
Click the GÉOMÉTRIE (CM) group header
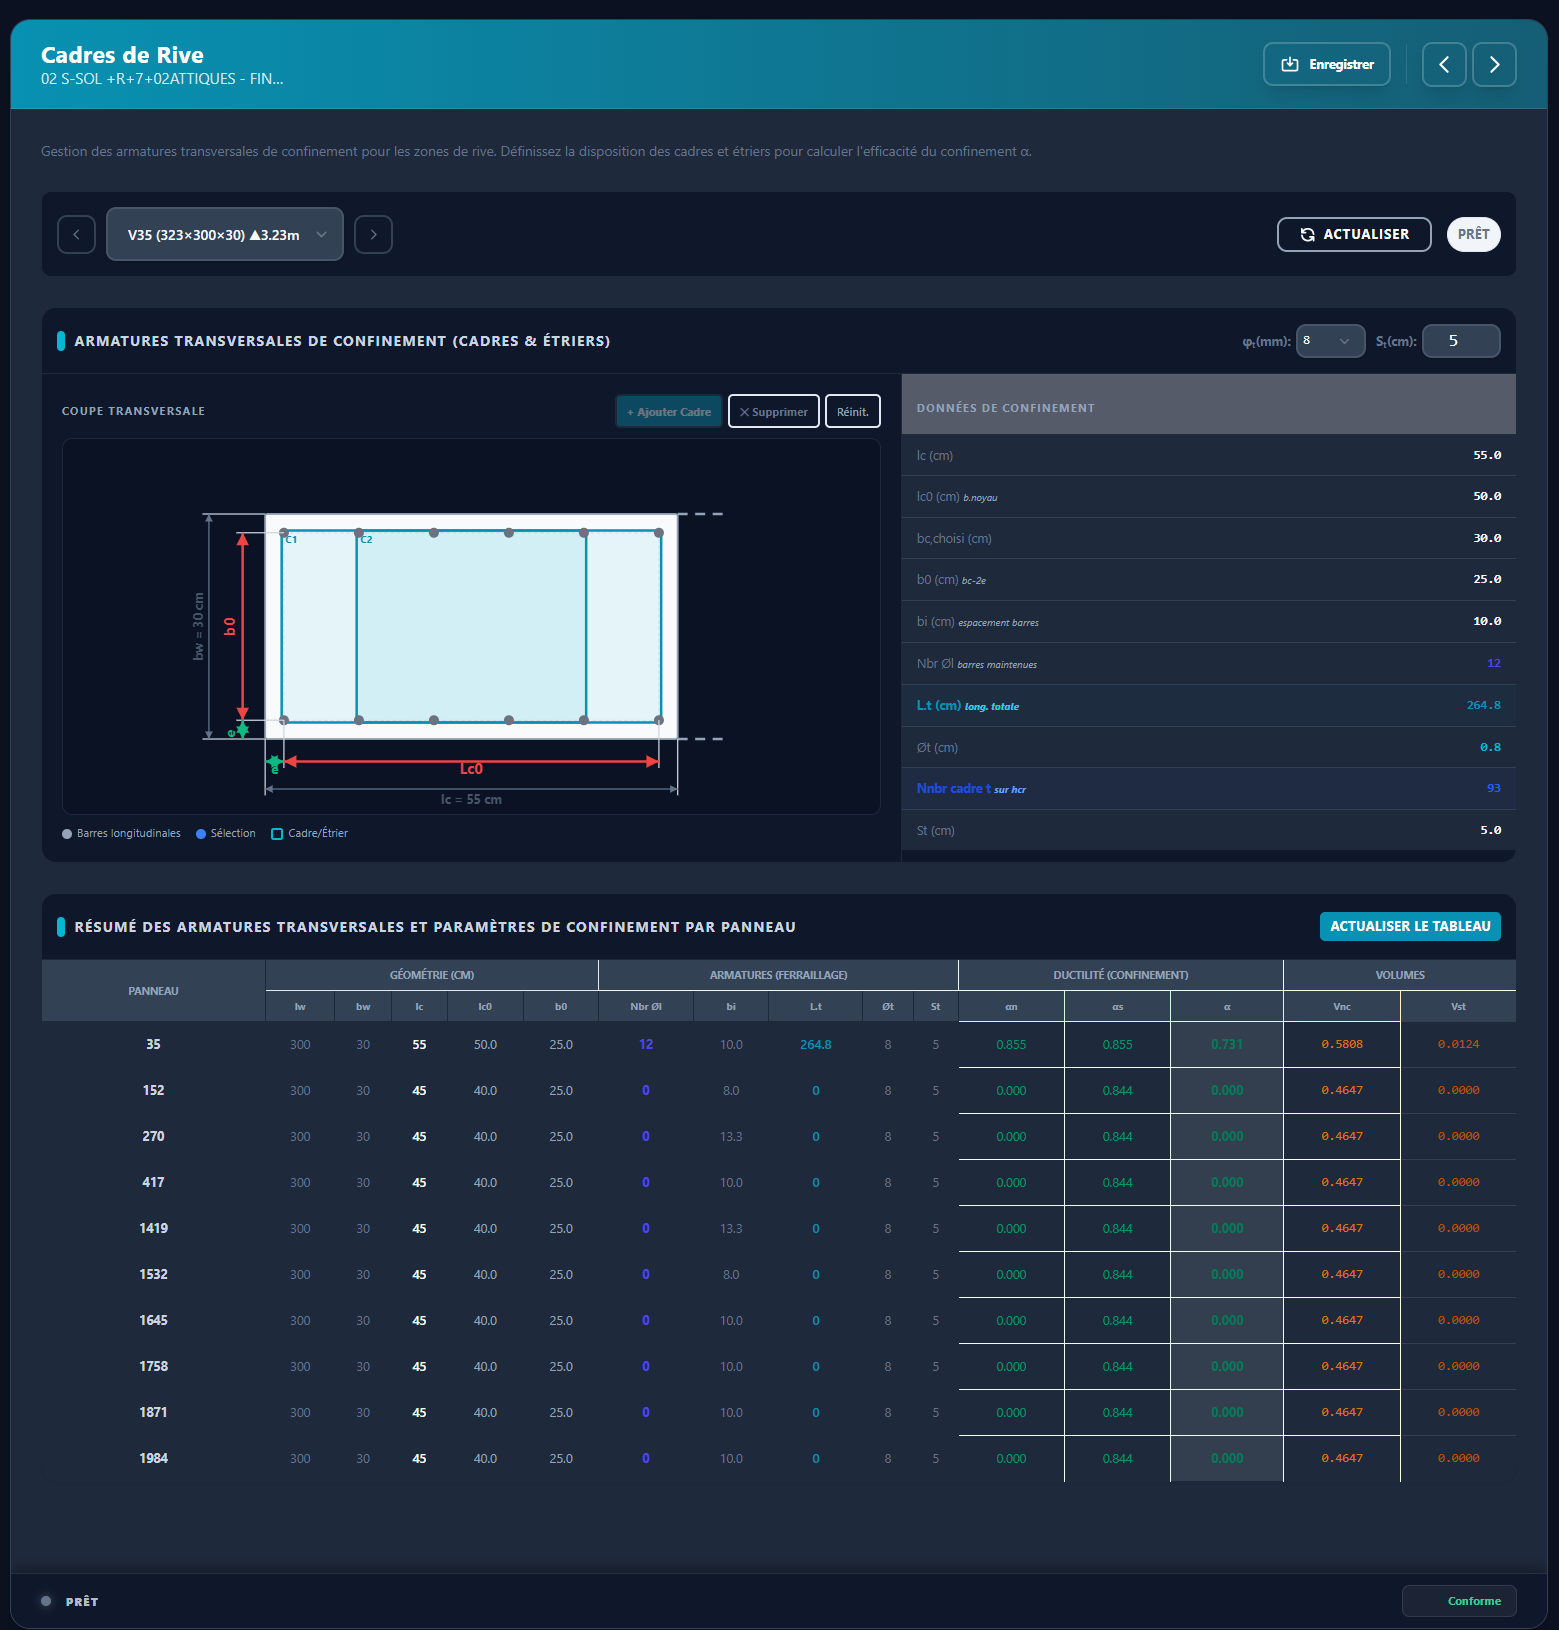click(x=432, y=975)
